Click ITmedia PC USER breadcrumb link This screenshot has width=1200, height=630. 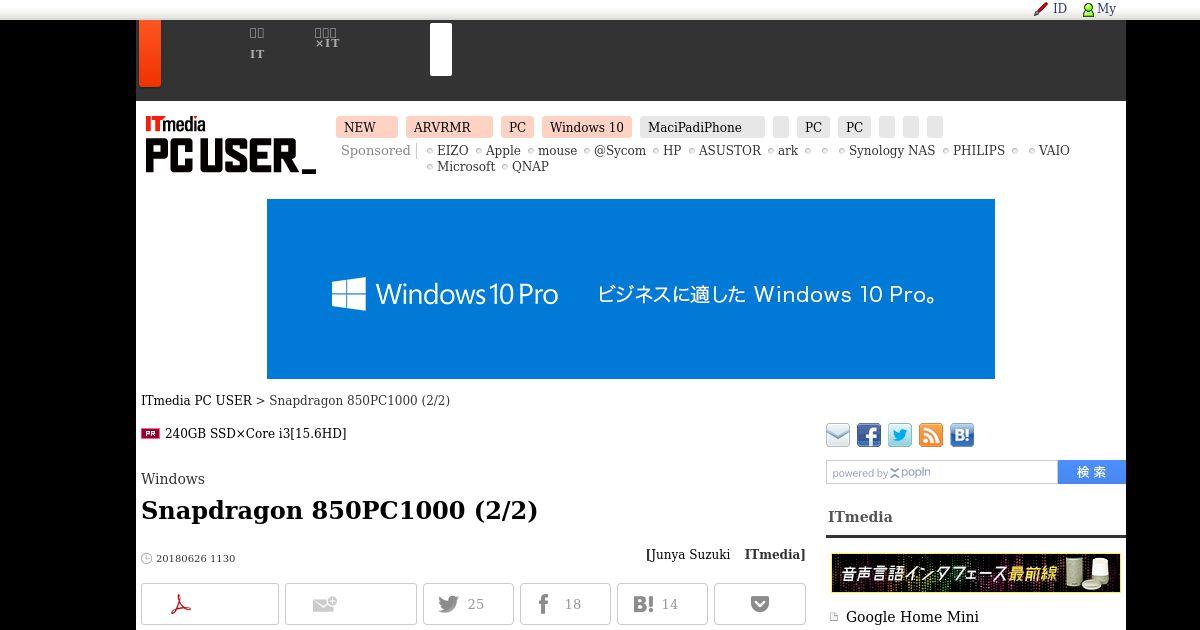(x=197, y=400)
